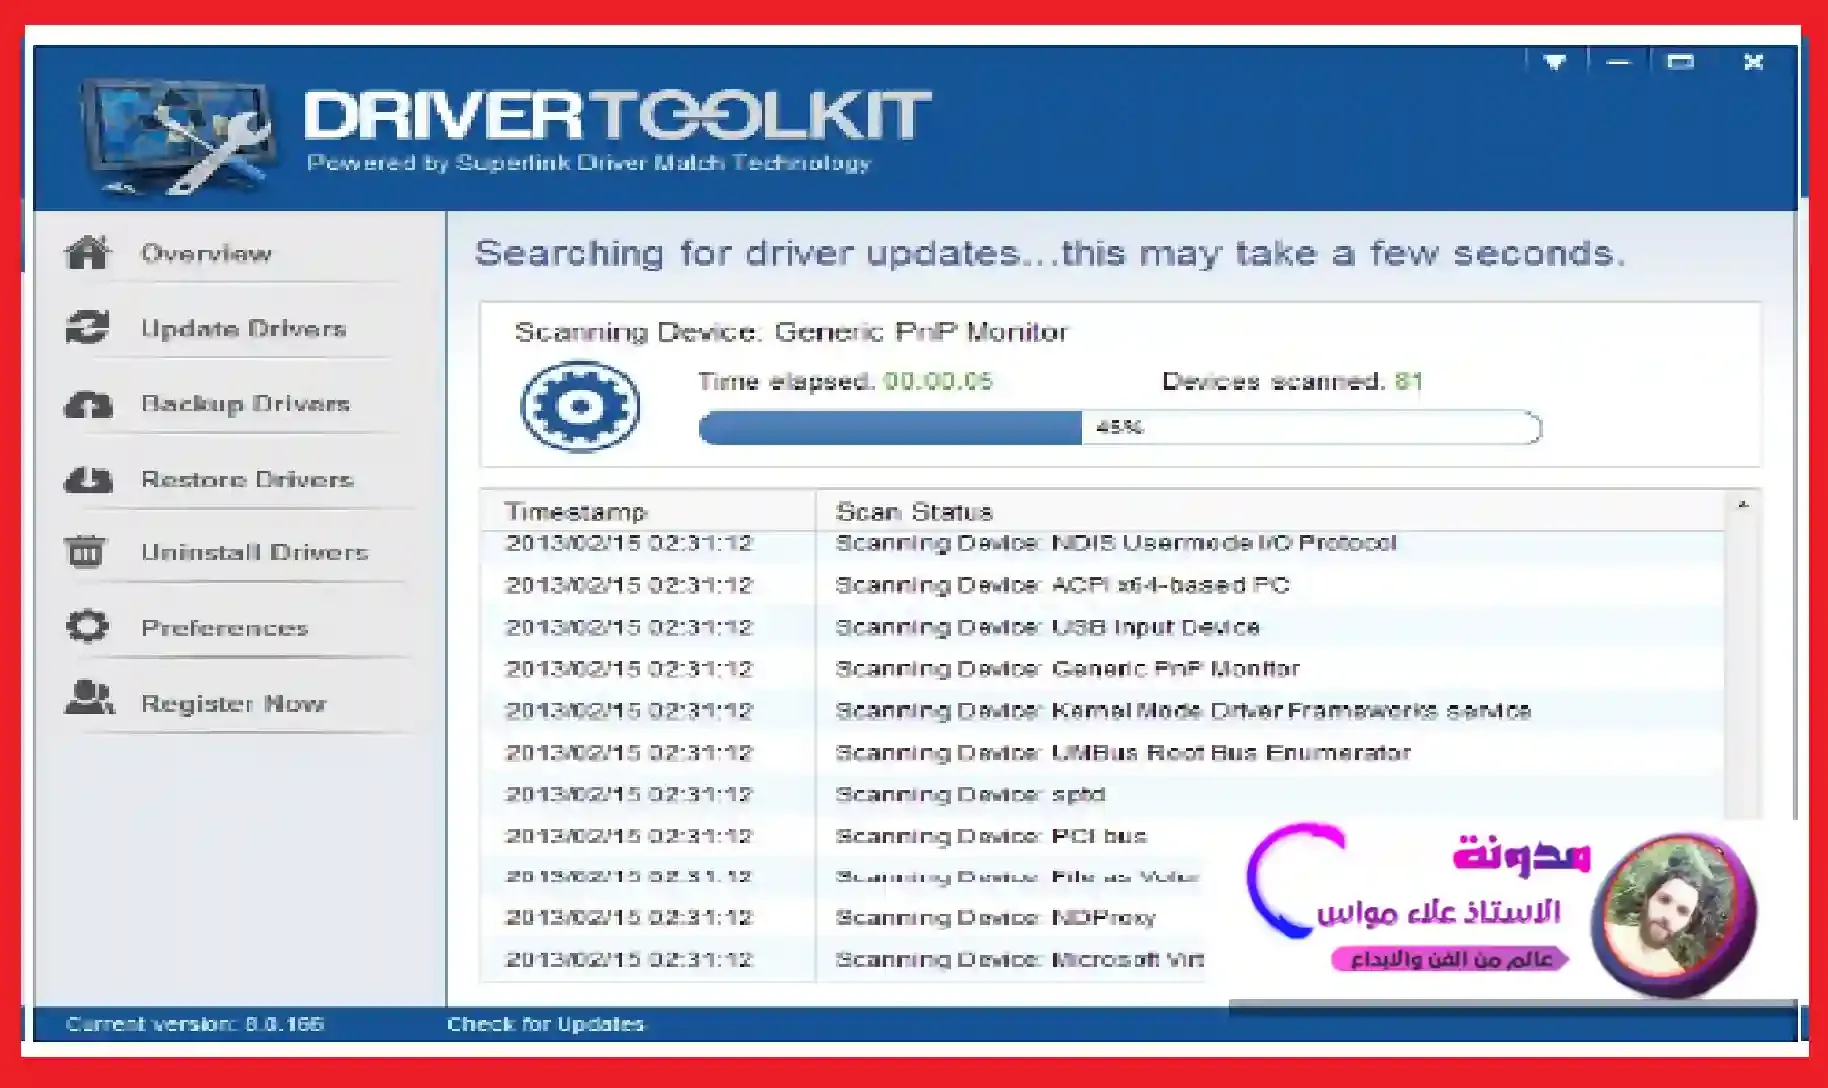Open the Uninstall Drivers section
The height and width of the screenshot is (1088, 1828).
tap(254, 552)
